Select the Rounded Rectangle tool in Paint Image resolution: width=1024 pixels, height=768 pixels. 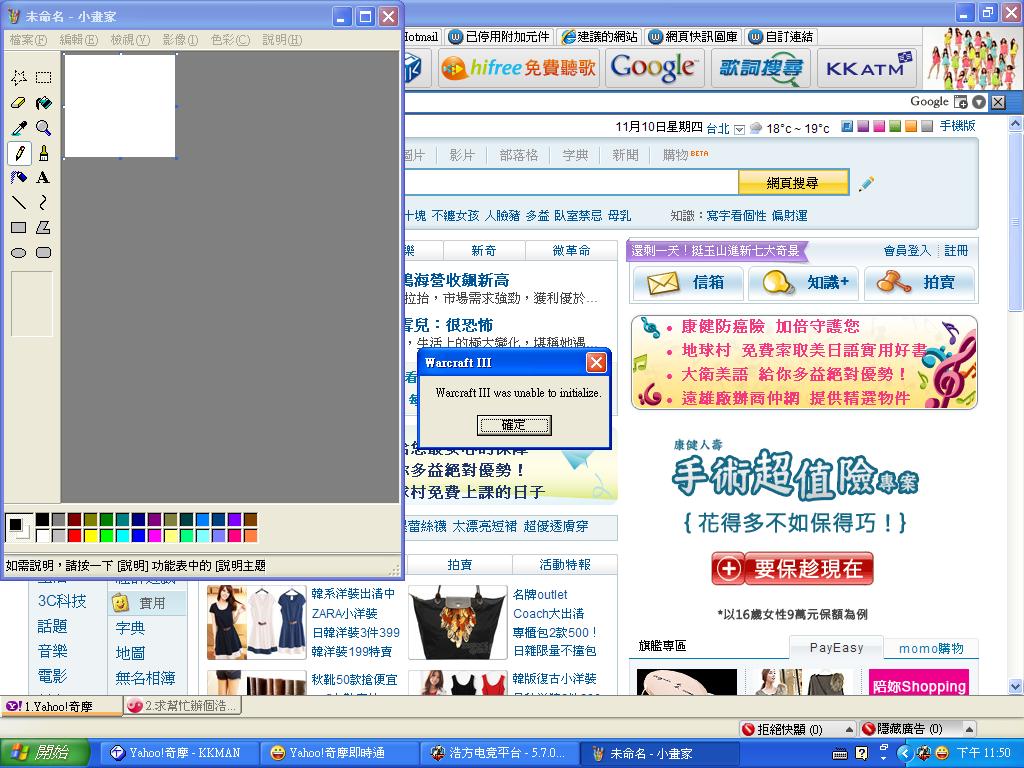tap(44, 253)
